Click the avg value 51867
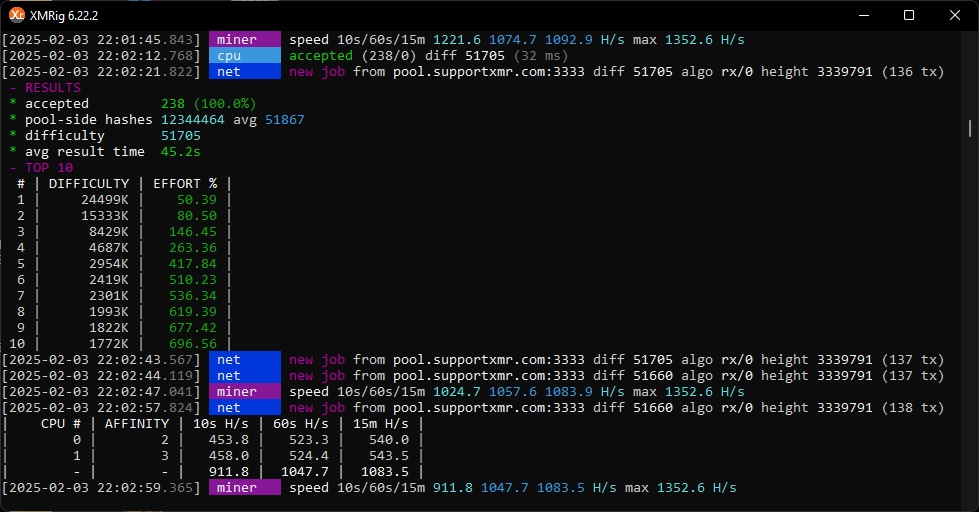 click(x=285, y=119)
